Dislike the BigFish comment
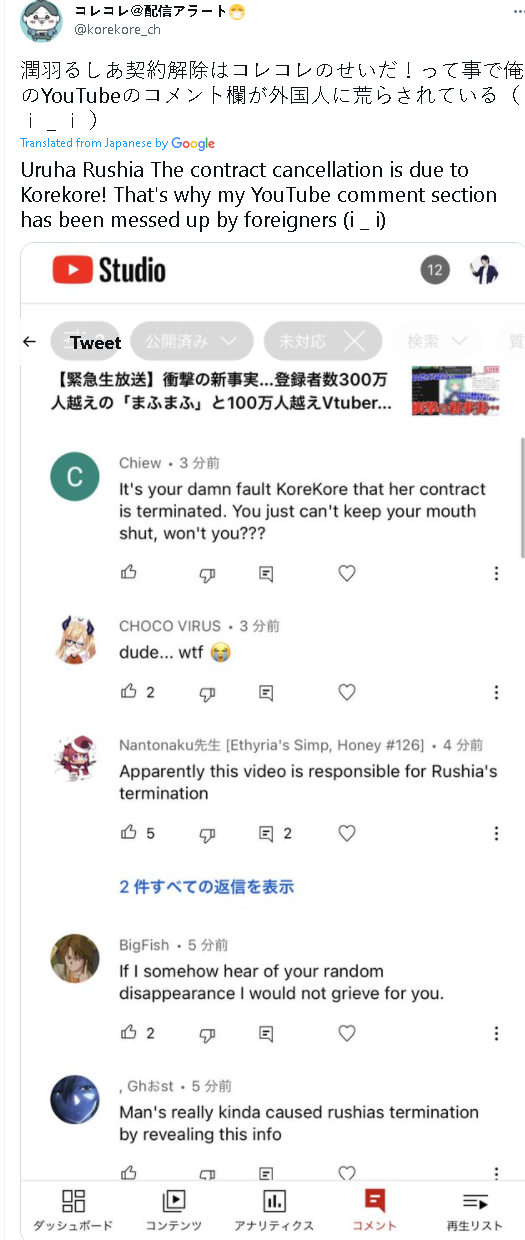 (207, 1033)
